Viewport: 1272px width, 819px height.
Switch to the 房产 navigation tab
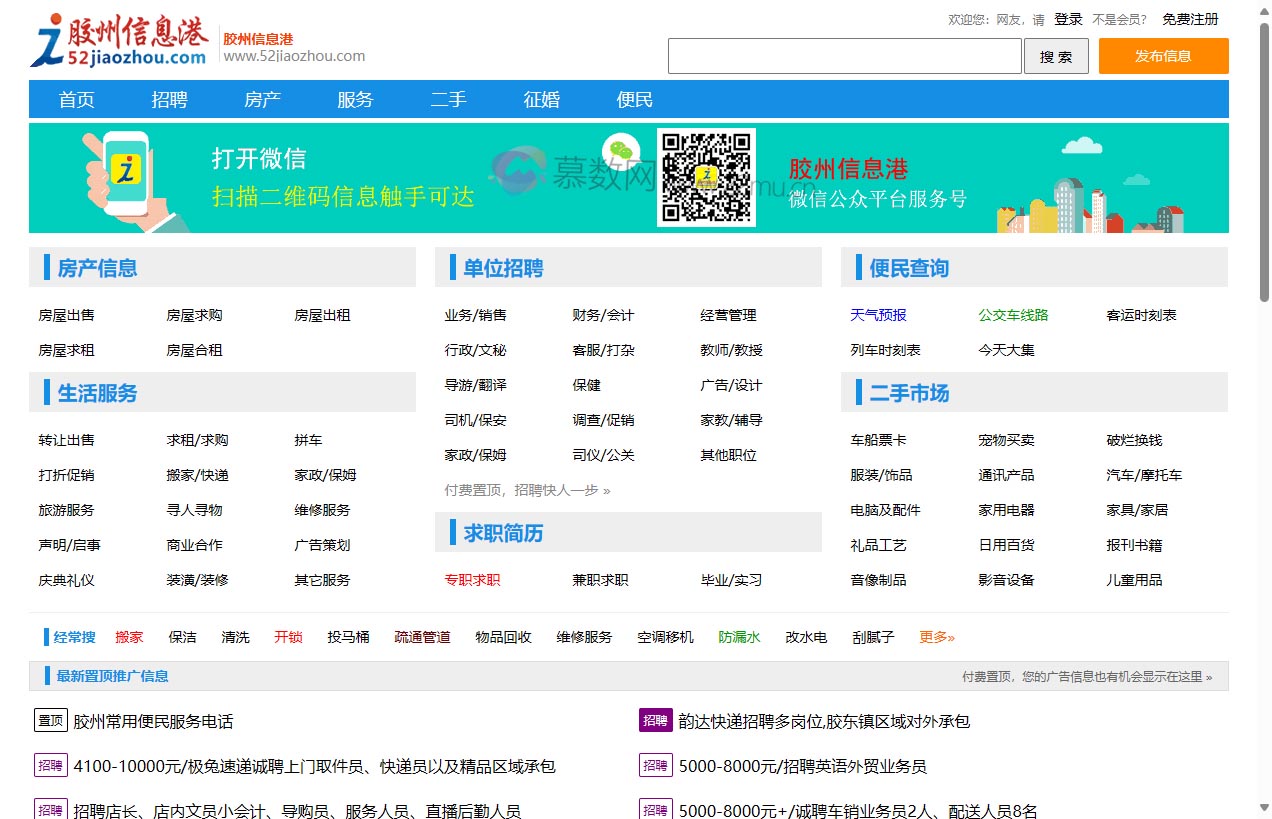pyautogui.click(x=262, y=99)
